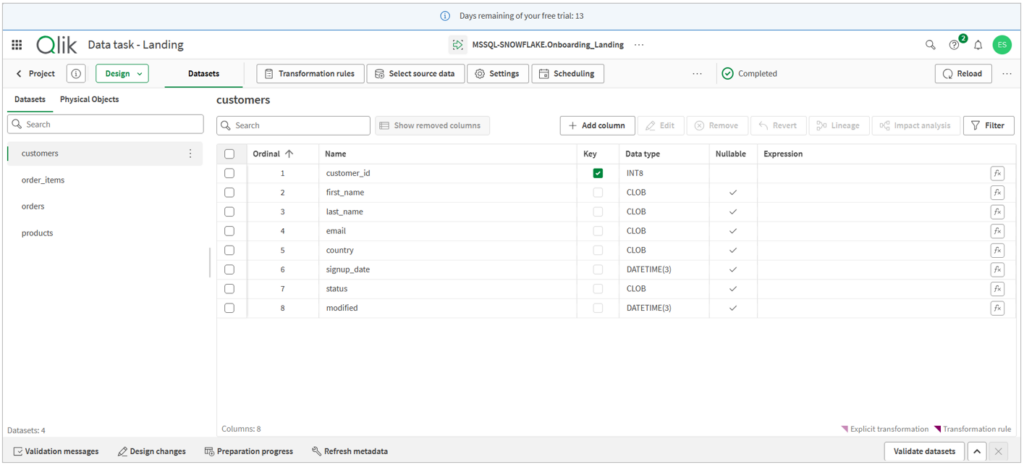Select row checkbox for first_name
Image resolution: width=1024 pixels, height=465 pixels.
point(229,193)
